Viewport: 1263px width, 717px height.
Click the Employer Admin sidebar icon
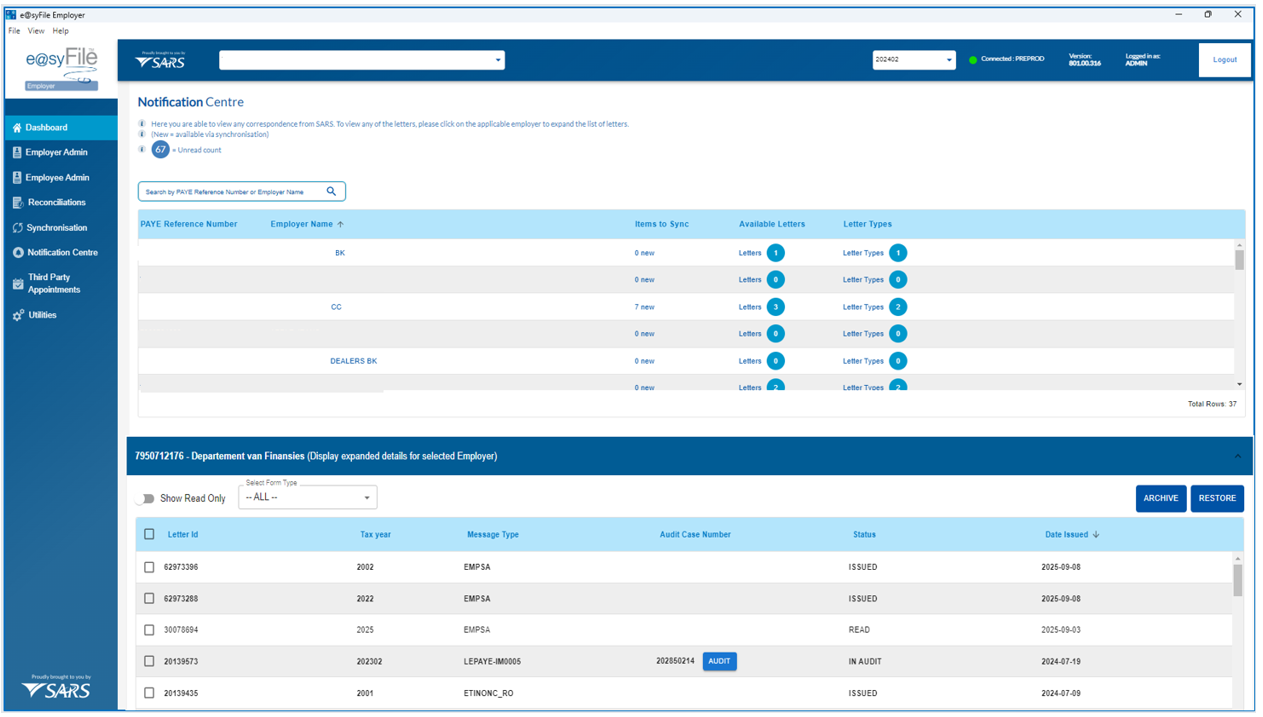[x=17, y=153]
